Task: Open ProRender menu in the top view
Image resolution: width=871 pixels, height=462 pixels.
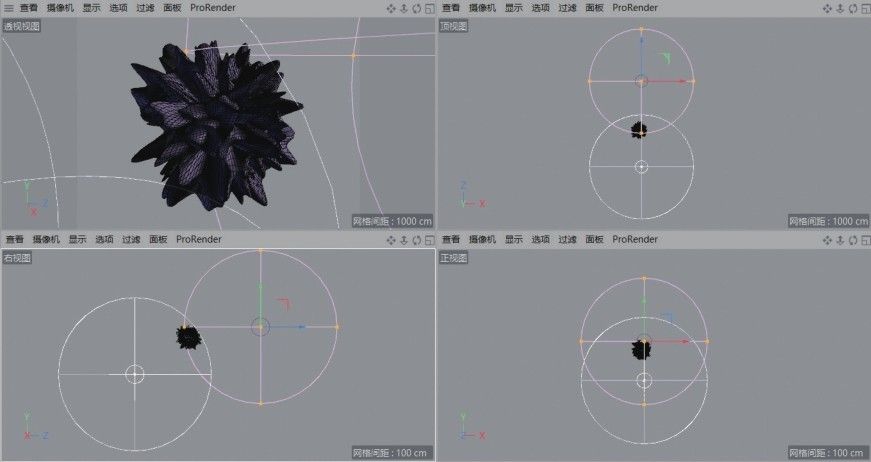Action: pos(635,8)
